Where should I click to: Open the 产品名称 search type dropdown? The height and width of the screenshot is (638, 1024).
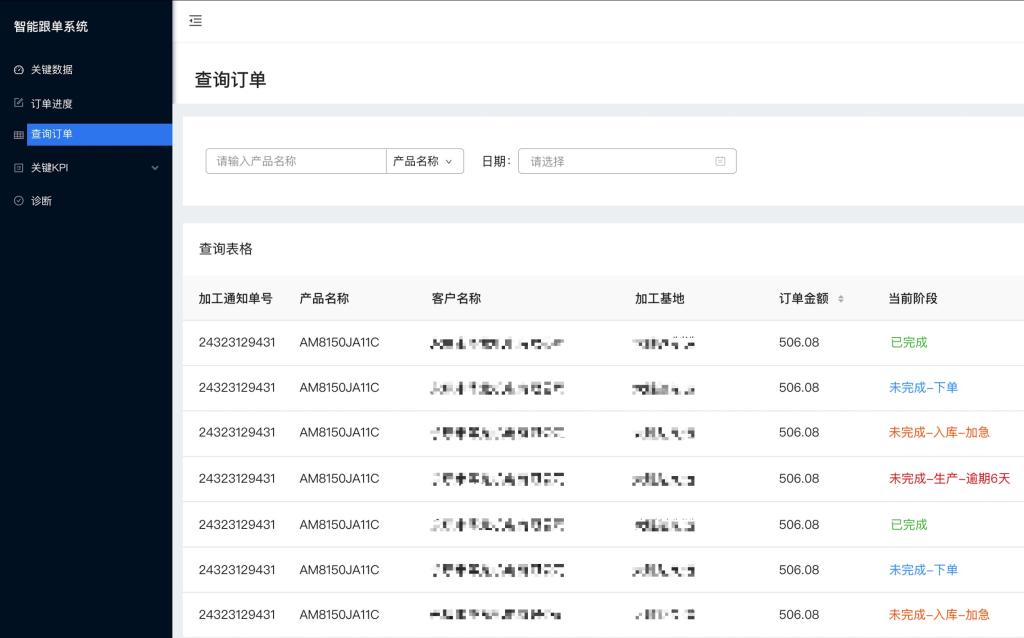[x=424, y=161]
